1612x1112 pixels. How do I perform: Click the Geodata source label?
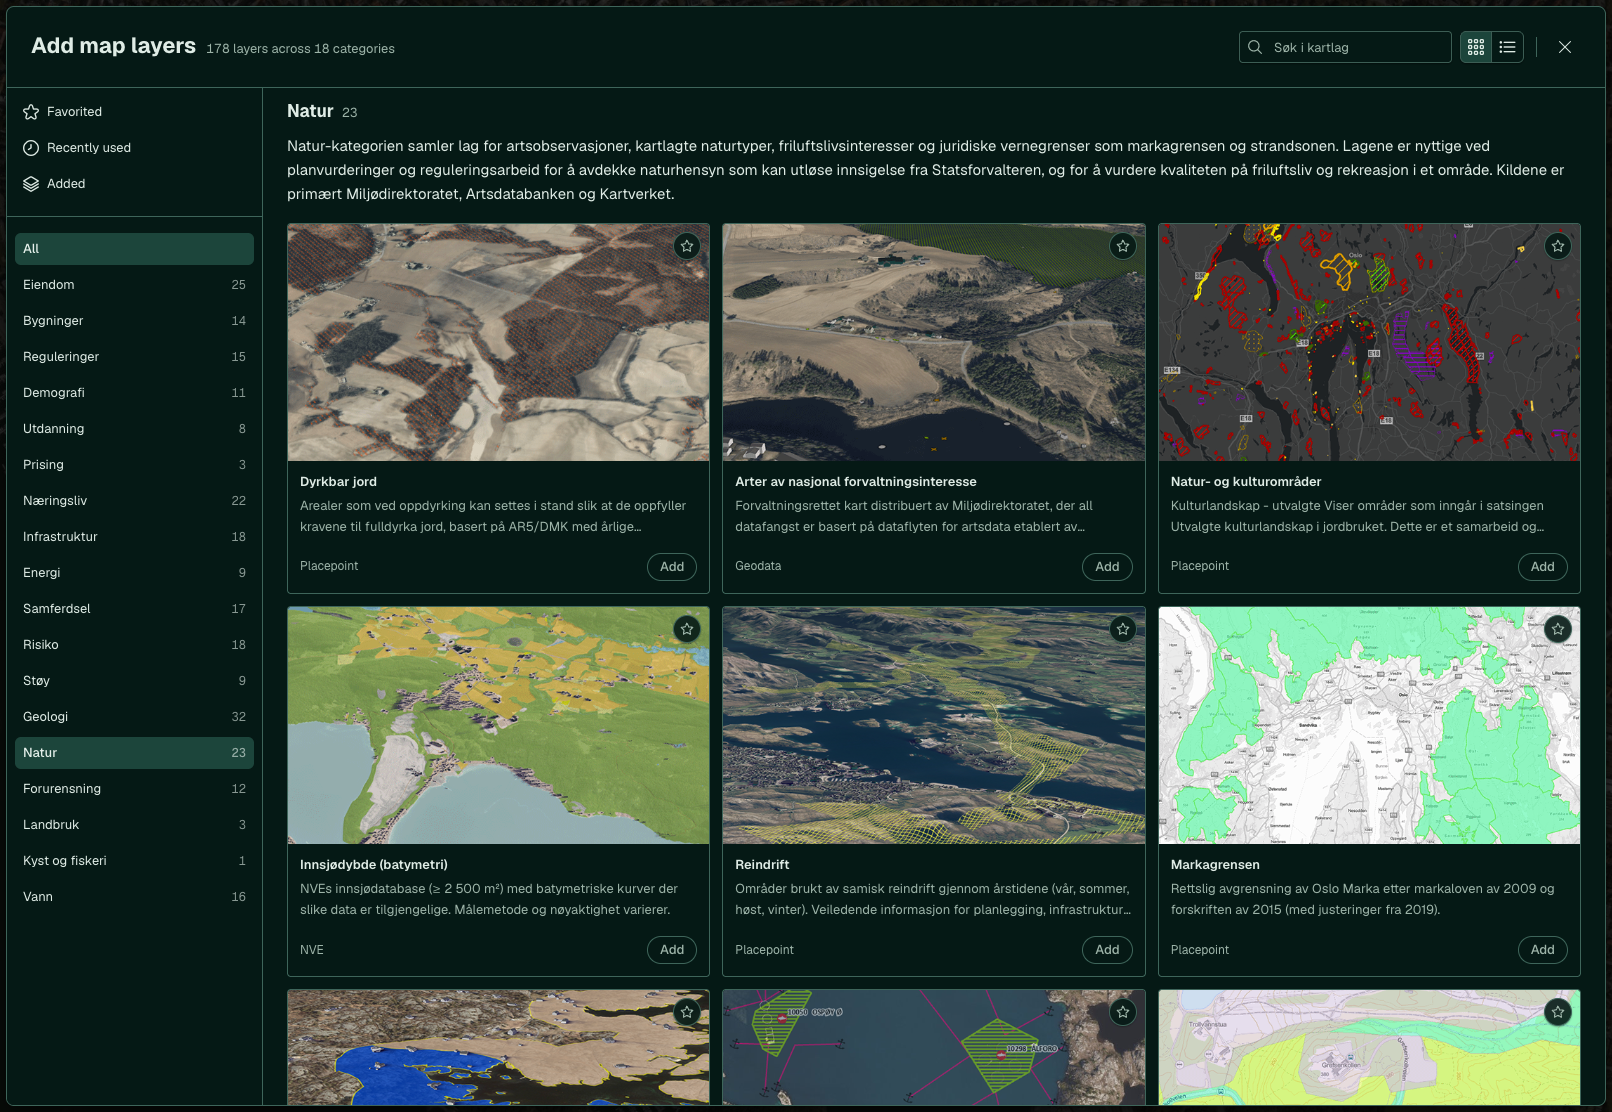point(758,566)
